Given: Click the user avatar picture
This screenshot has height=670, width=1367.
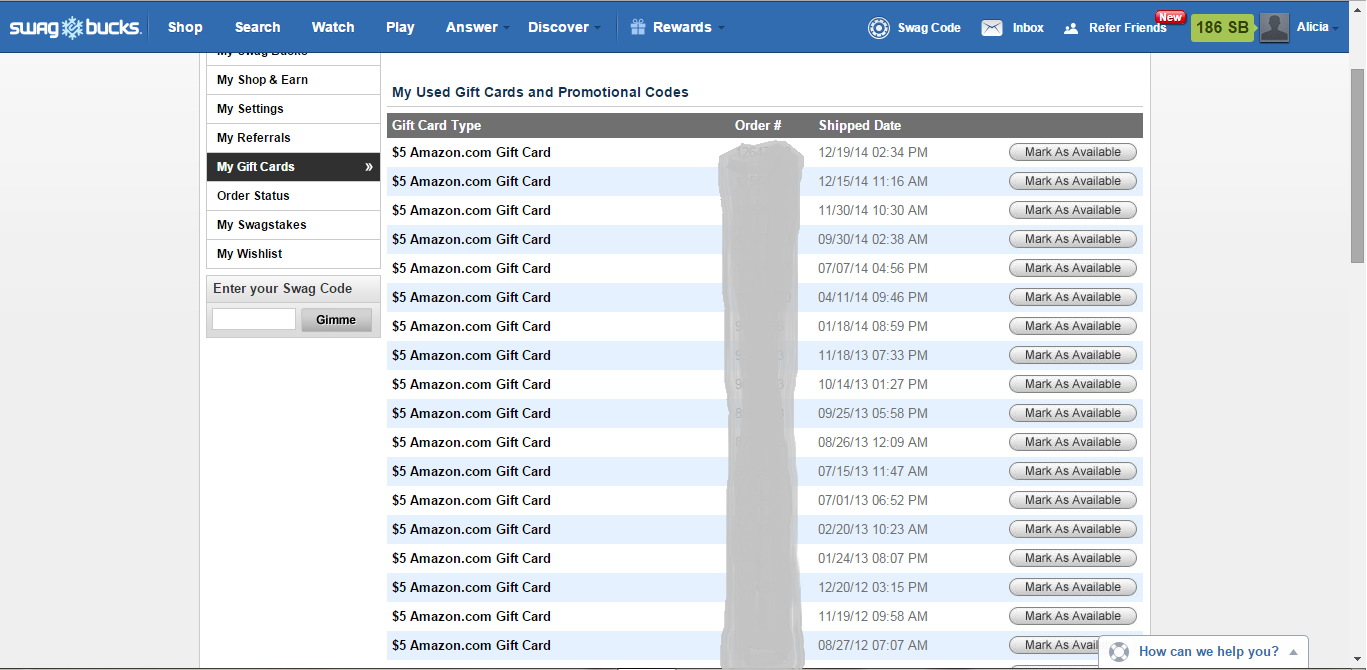Looking at the screenshot, I should tap(1274, 28).
